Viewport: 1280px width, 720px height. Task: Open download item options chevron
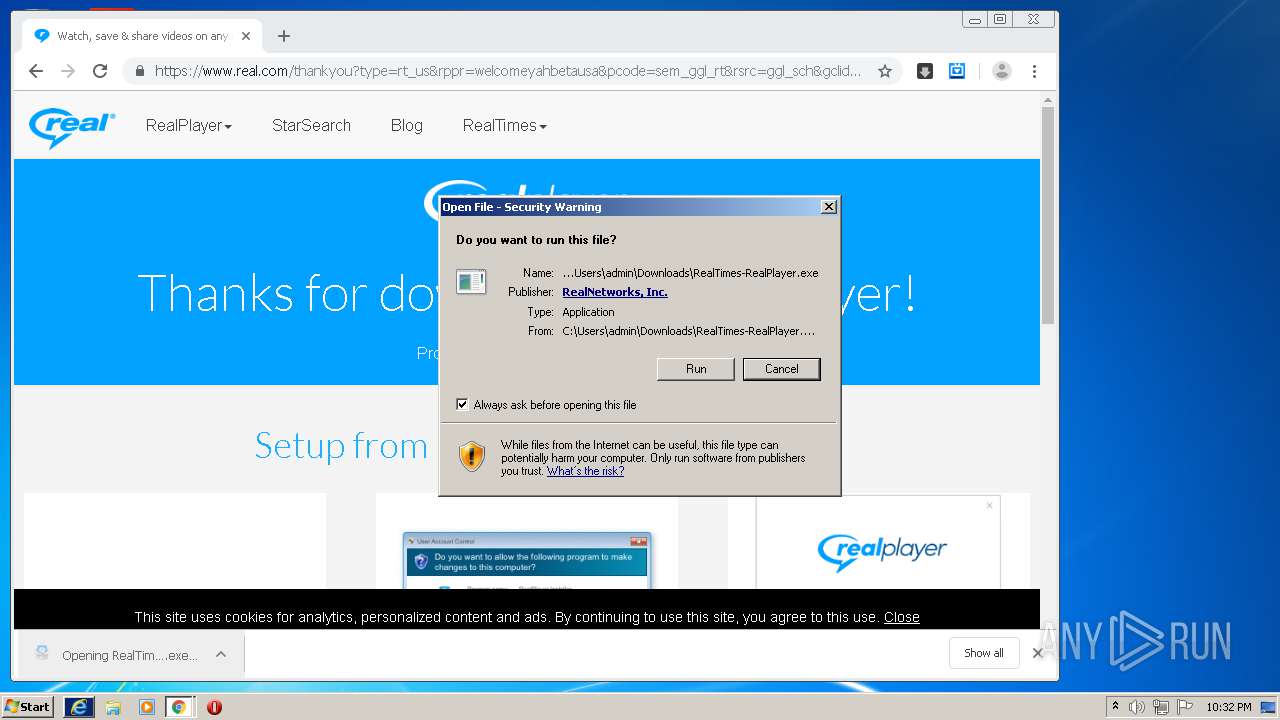click(x=221, y=654)
